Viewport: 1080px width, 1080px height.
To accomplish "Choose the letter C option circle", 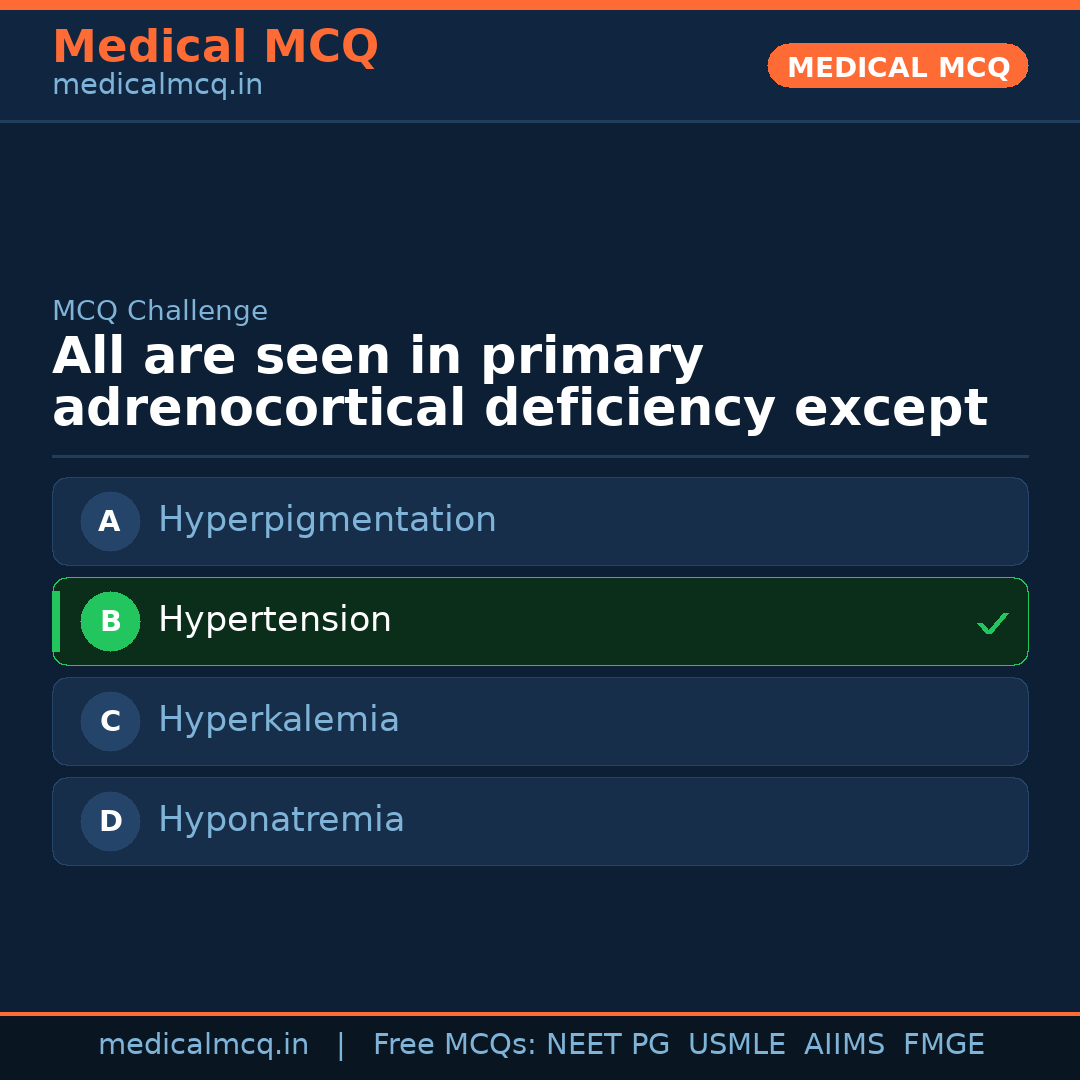I will pos(110,721).
